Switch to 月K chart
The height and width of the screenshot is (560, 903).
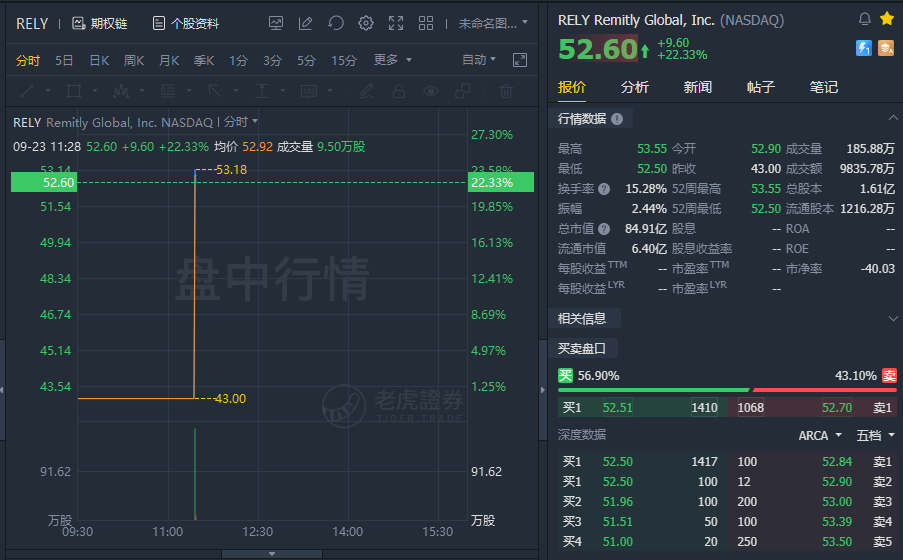coord(169,60)
